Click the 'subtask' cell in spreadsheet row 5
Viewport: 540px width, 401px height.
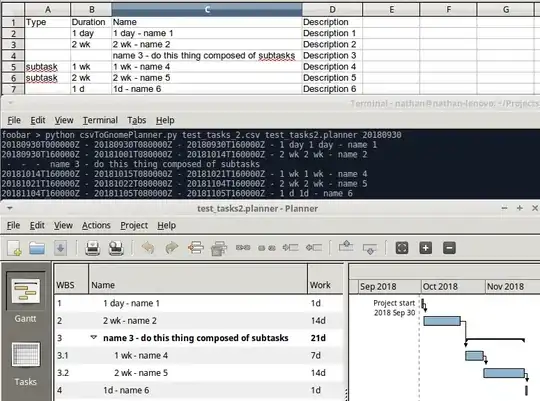coord(48,67)
